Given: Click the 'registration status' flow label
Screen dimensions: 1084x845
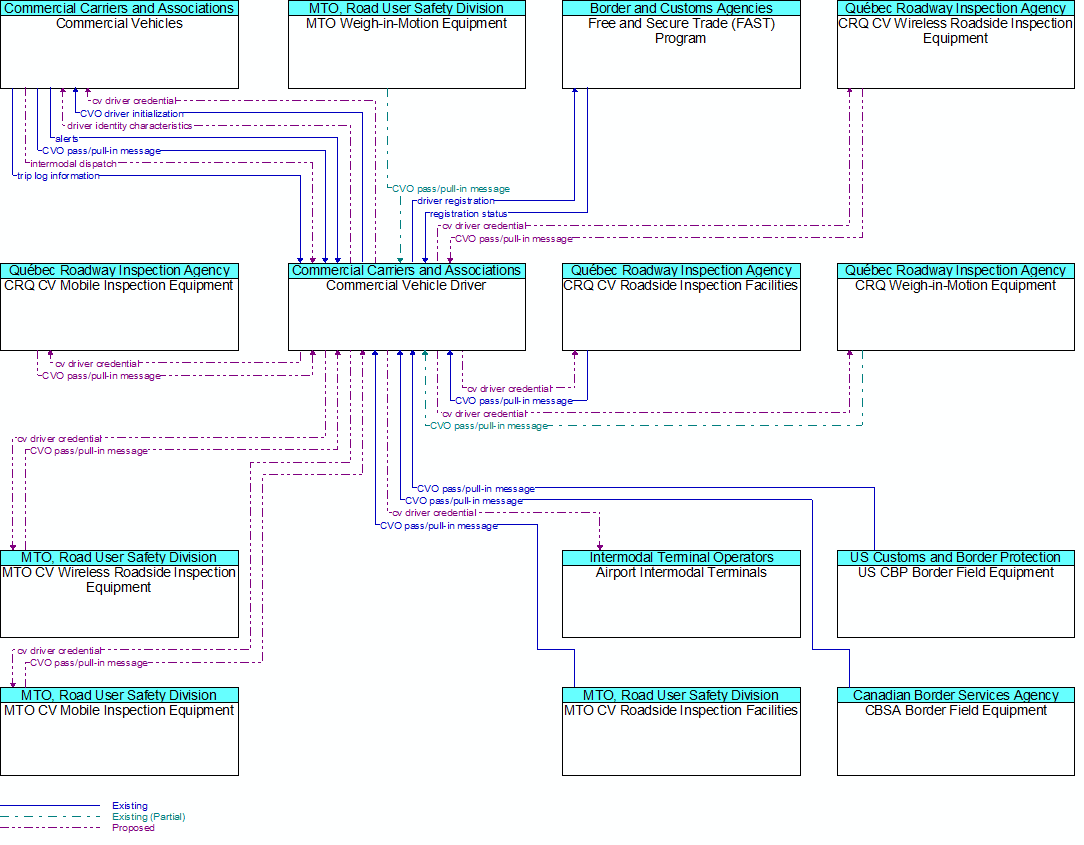Looking at the screenshot, I should click(468, 214).
